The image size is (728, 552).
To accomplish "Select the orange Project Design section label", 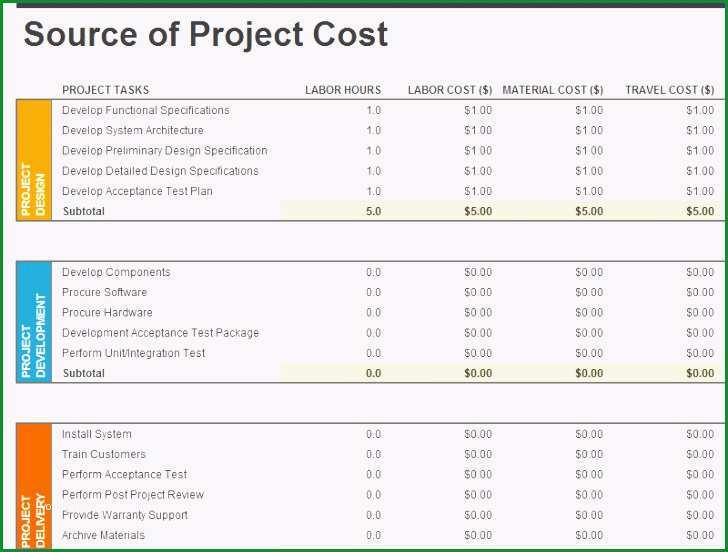I will click(x=34, y=160).
